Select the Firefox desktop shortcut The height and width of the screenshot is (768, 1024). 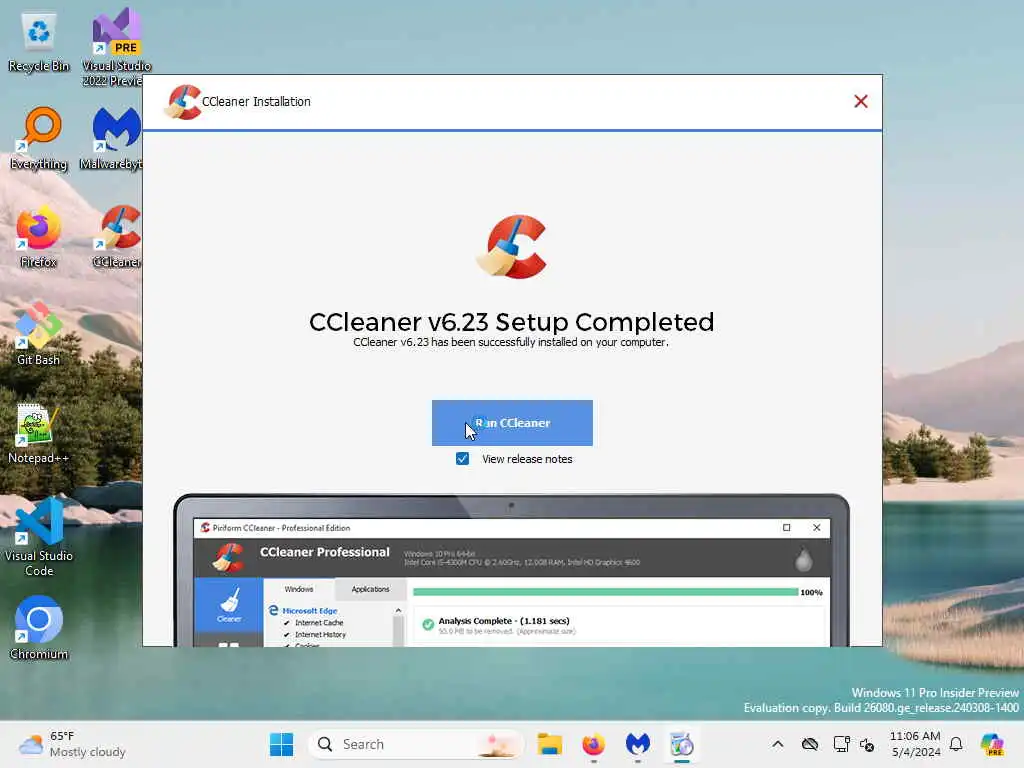click(x=39, y=236)
